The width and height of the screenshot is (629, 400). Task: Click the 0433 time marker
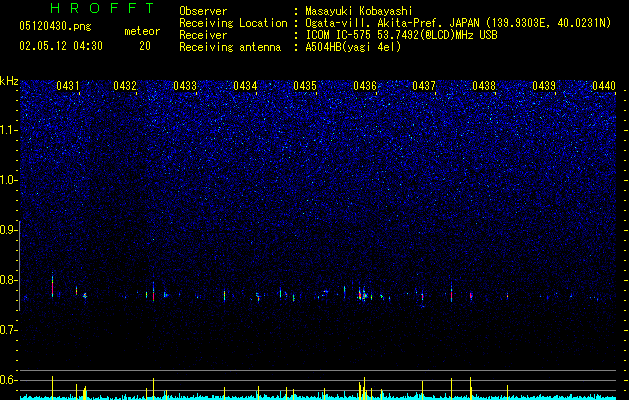pos(185,86)
